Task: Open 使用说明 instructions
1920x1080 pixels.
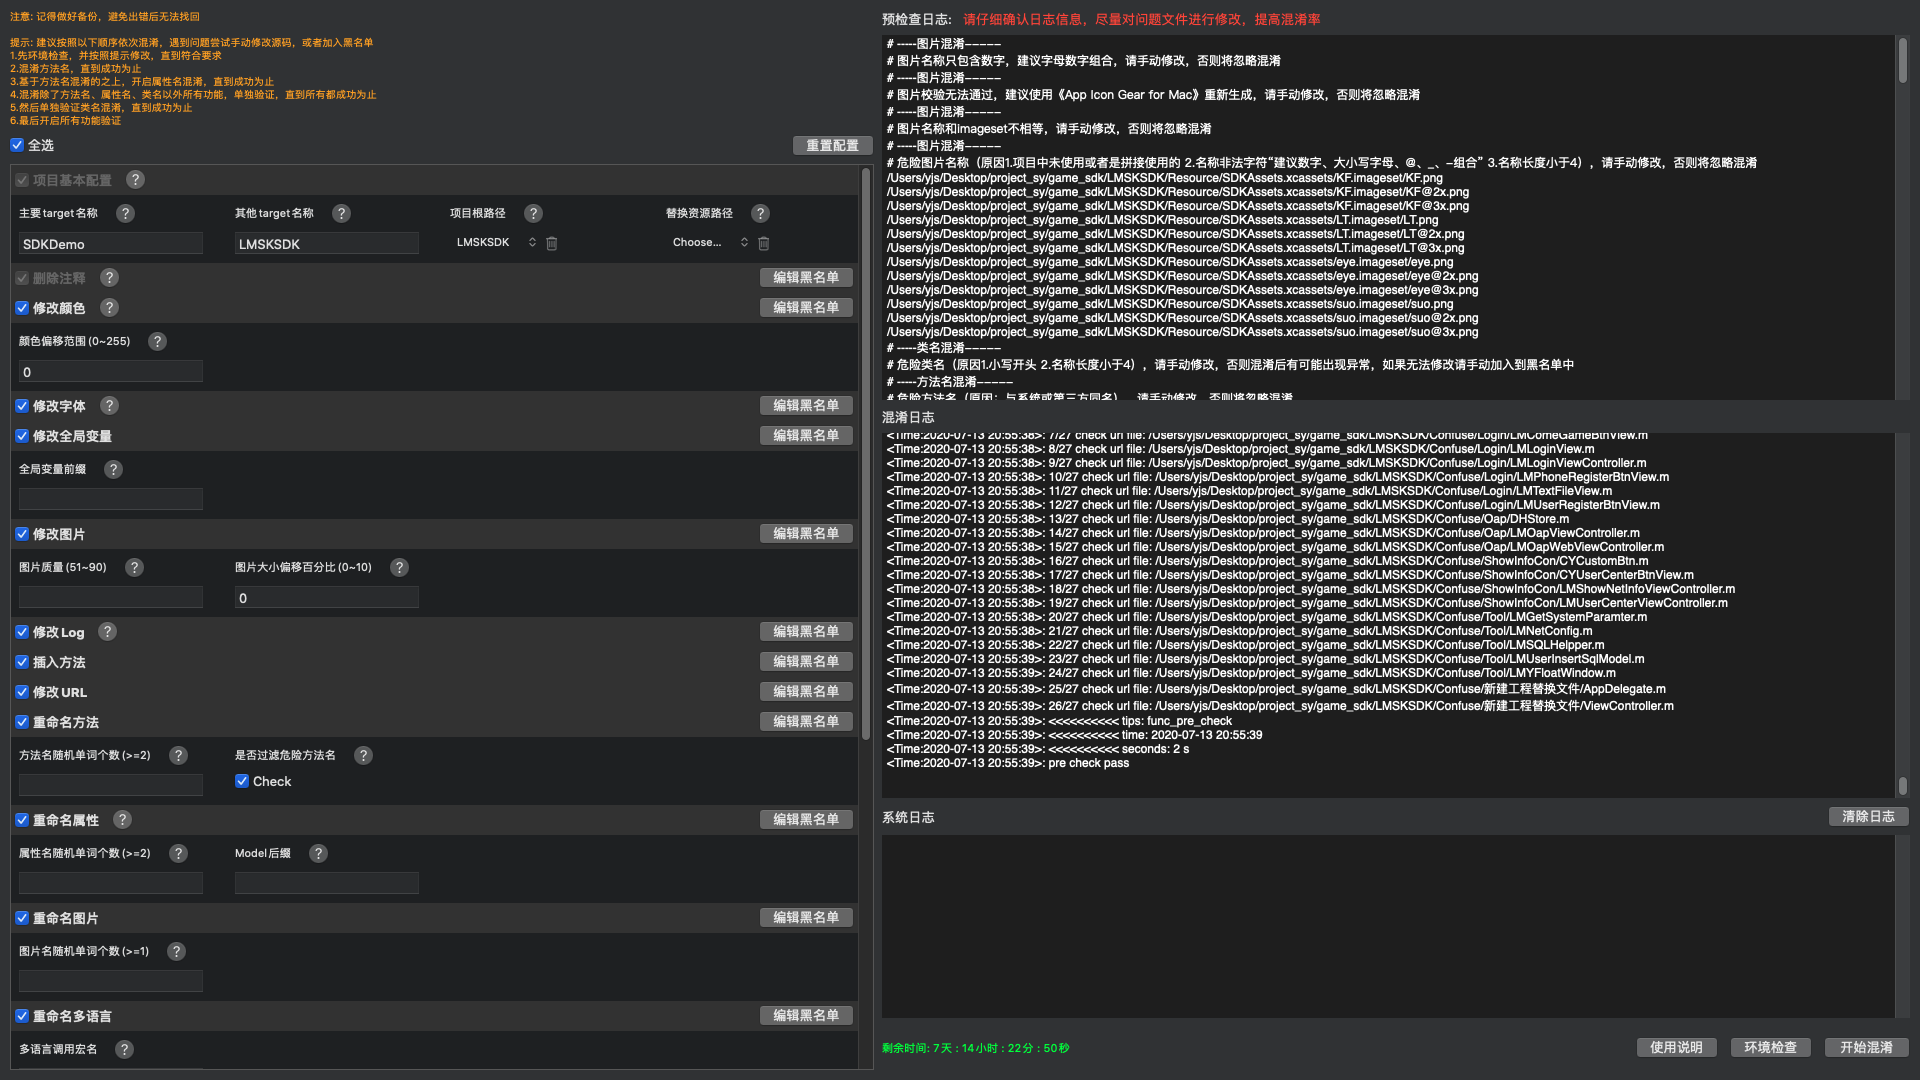Action: coord(1676,1048)
